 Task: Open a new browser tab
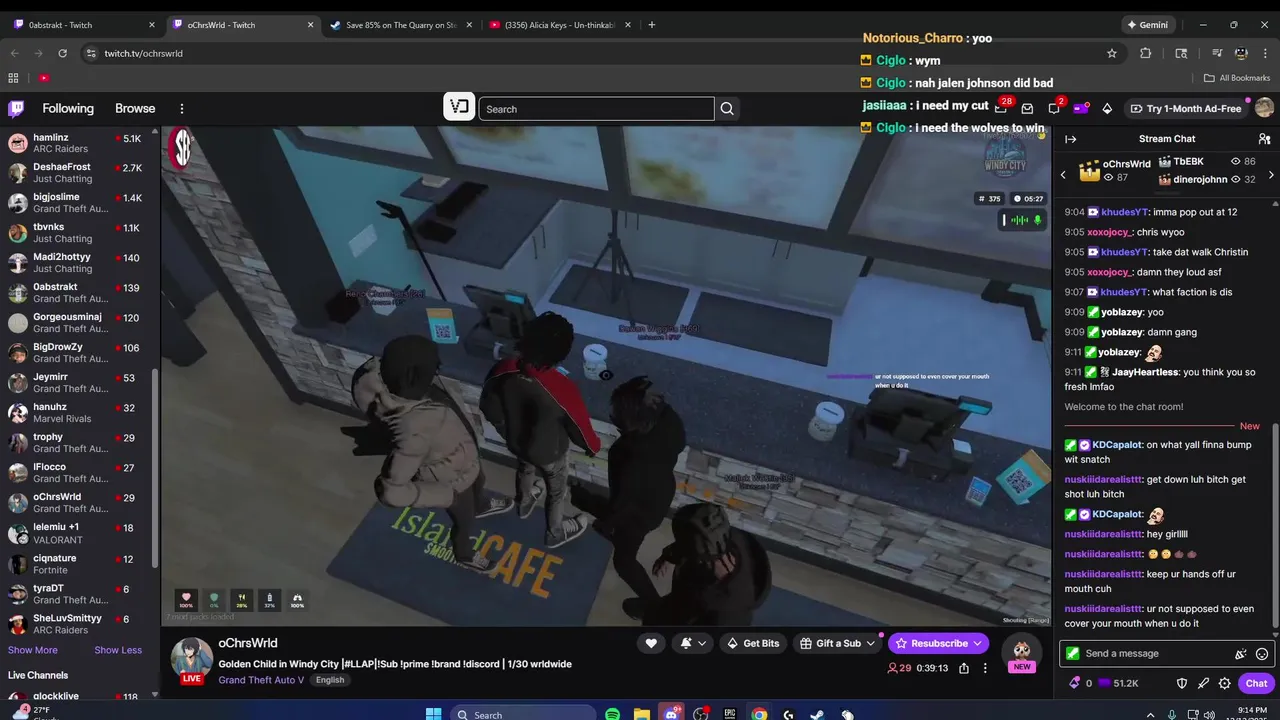coord(652,25)
